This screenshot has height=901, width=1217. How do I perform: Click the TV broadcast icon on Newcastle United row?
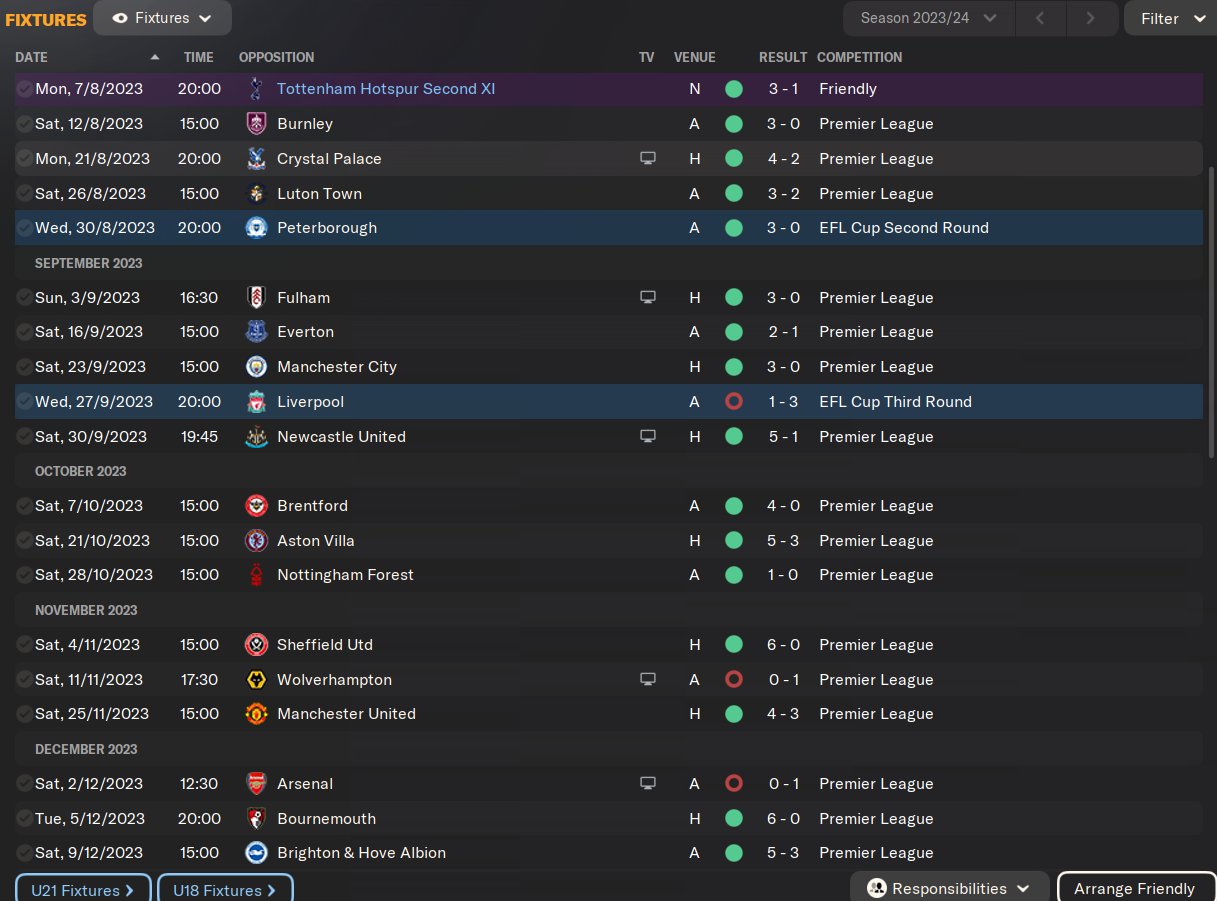(x=648, y=437)
